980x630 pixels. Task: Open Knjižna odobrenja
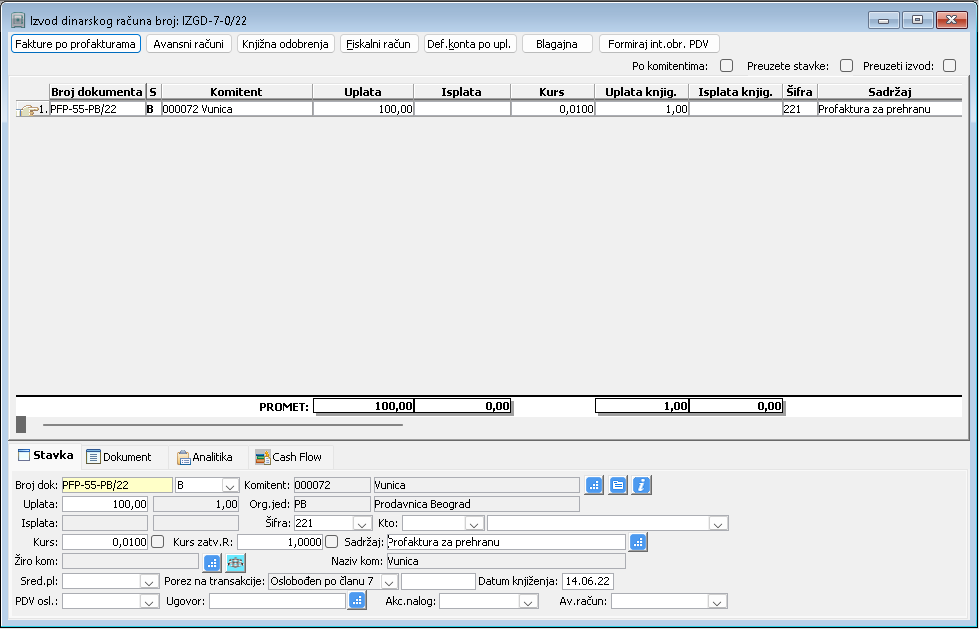[286, 44]
